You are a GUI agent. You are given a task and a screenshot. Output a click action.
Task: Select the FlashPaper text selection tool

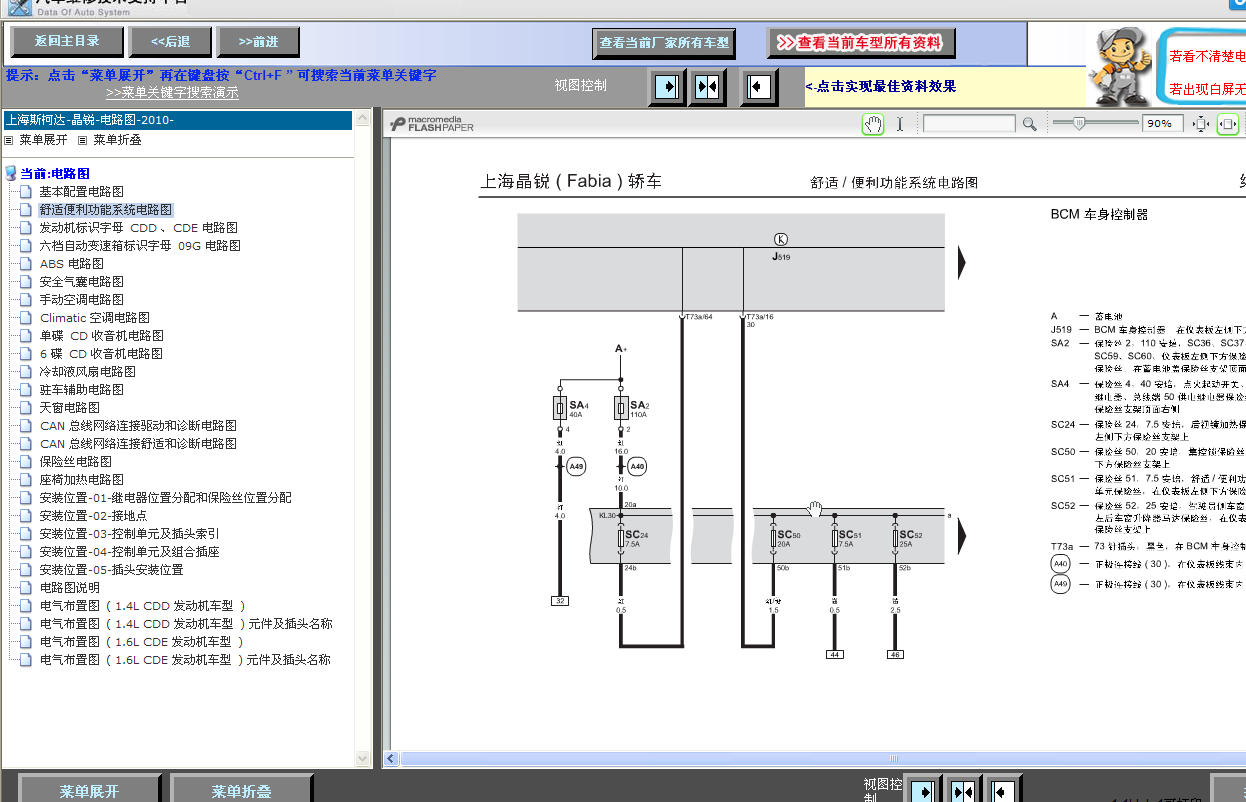[x=899, y=124]
